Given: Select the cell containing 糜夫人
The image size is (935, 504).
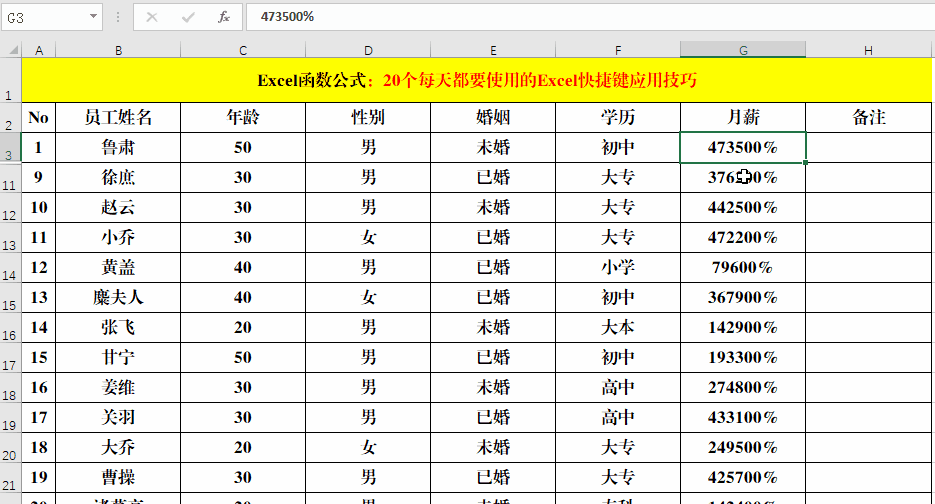Looking at the screenshot, I should [118, 297].
